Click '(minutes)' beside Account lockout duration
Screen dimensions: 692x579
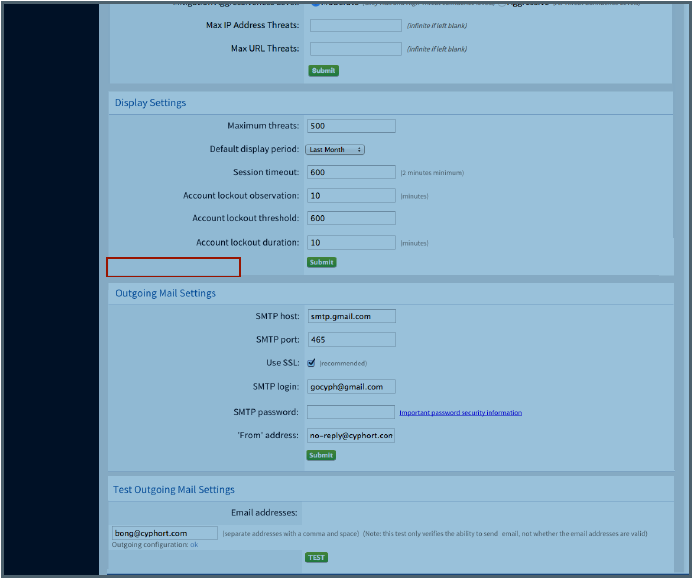point(414,243)
